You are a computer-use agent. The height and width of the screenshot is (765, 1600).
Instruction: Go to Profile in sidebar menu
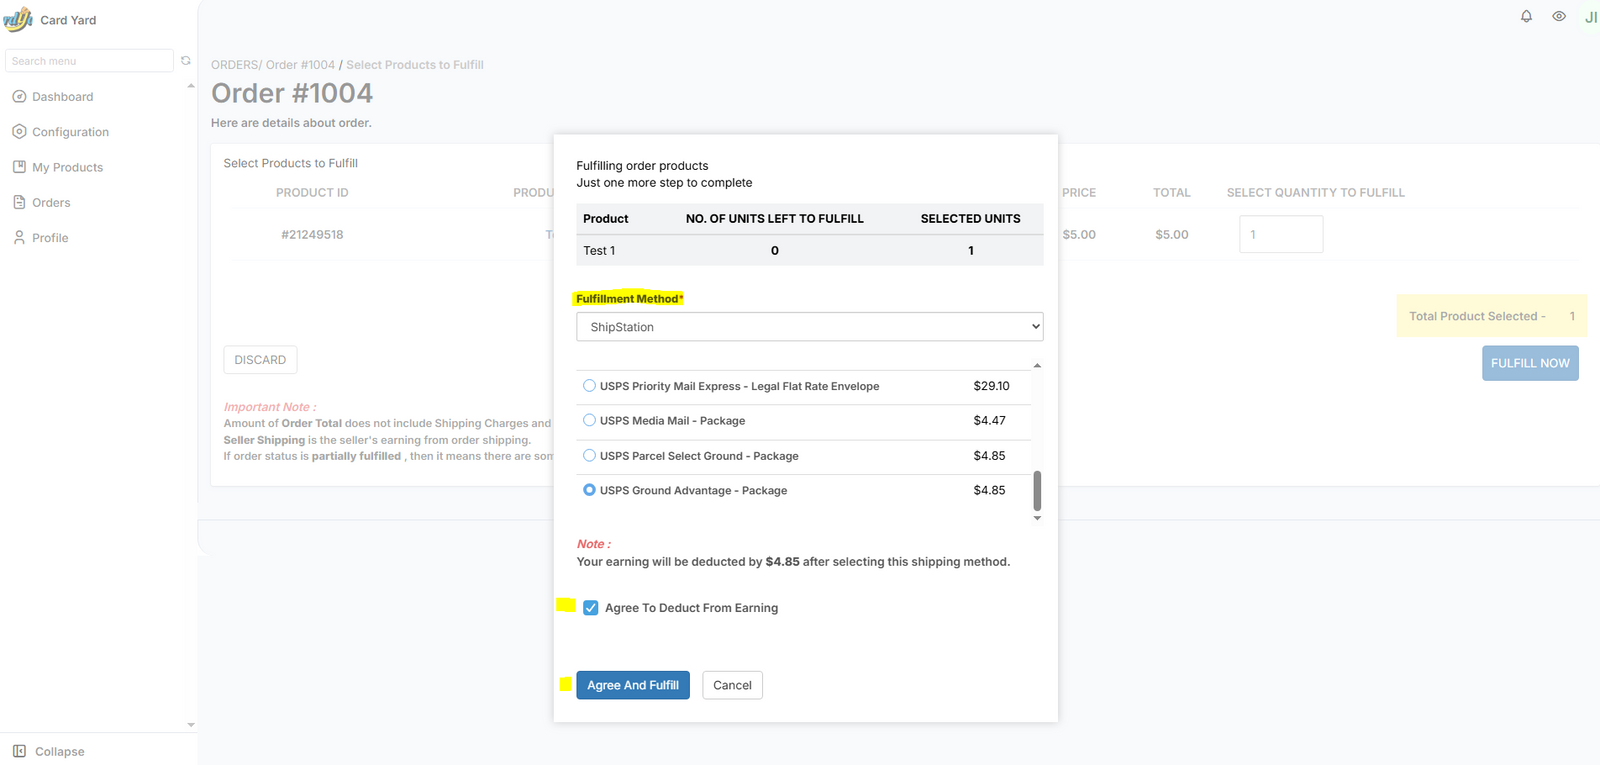50,238
